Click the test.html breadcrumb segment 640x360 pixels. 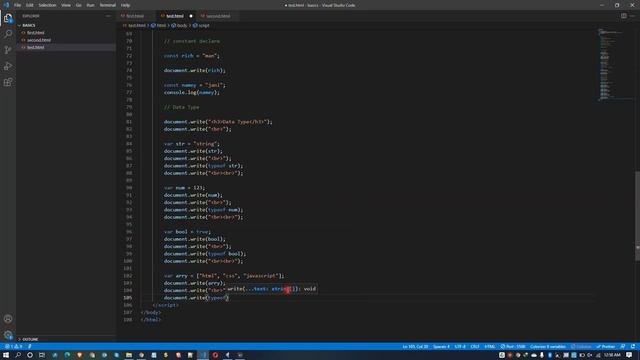[x=135, y=25]
